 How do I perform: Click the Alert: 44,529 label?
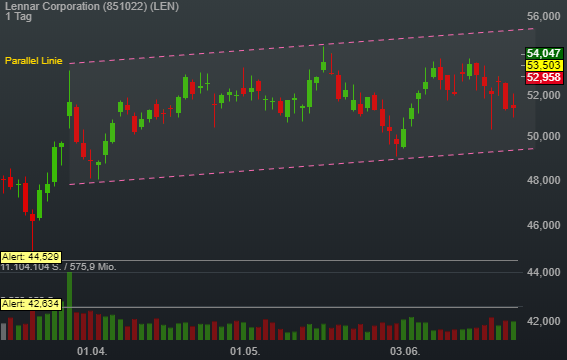31,257
